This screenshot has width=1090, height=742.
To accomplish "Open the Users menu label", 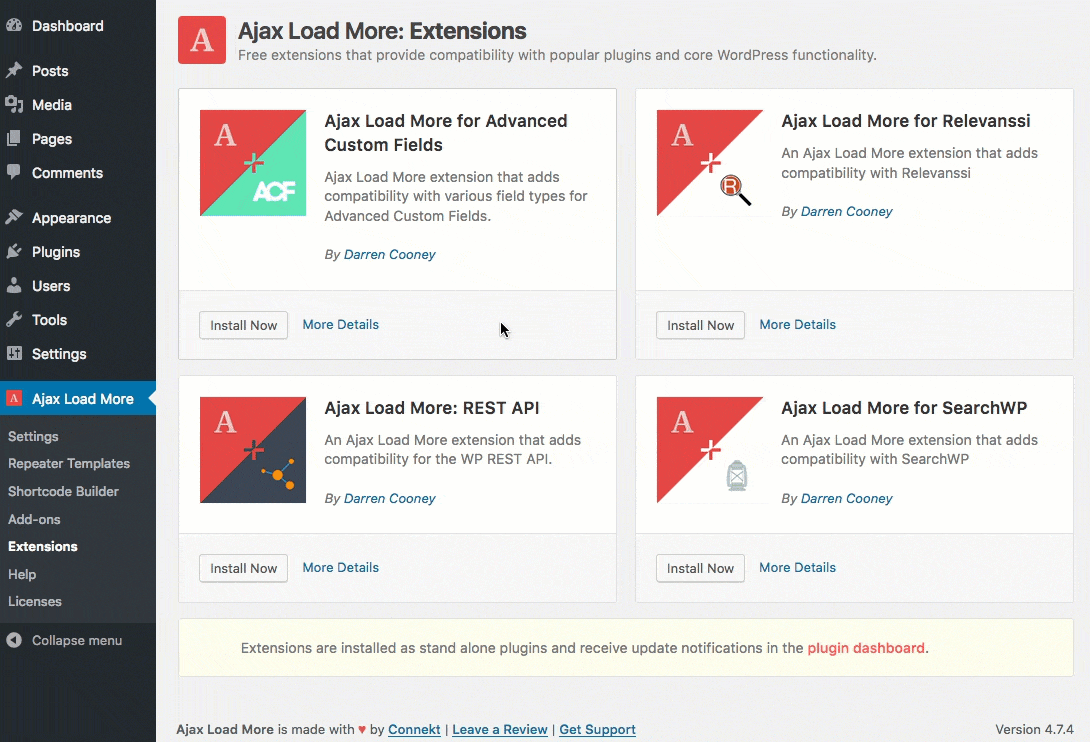I will pos(51,286).
